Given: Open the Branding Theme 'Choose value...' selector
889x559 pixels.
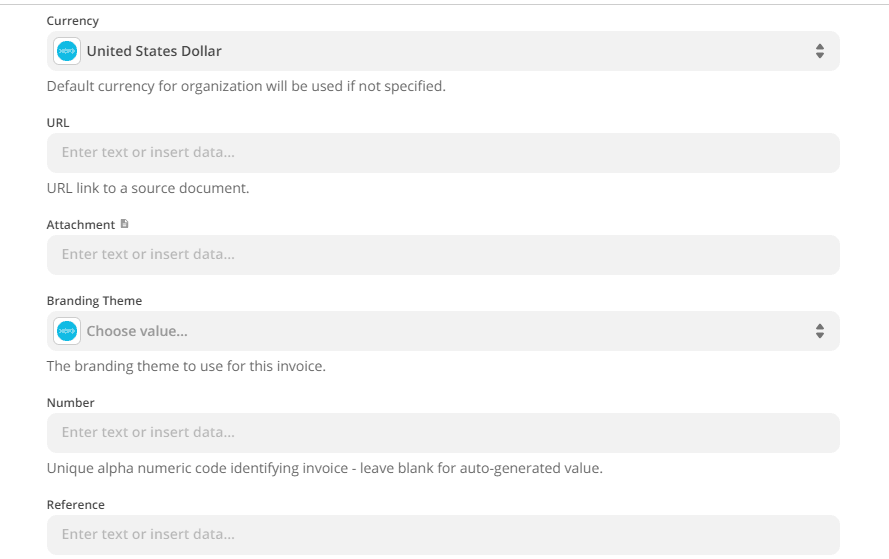Looking at the screenshot, I should point(137,331).
